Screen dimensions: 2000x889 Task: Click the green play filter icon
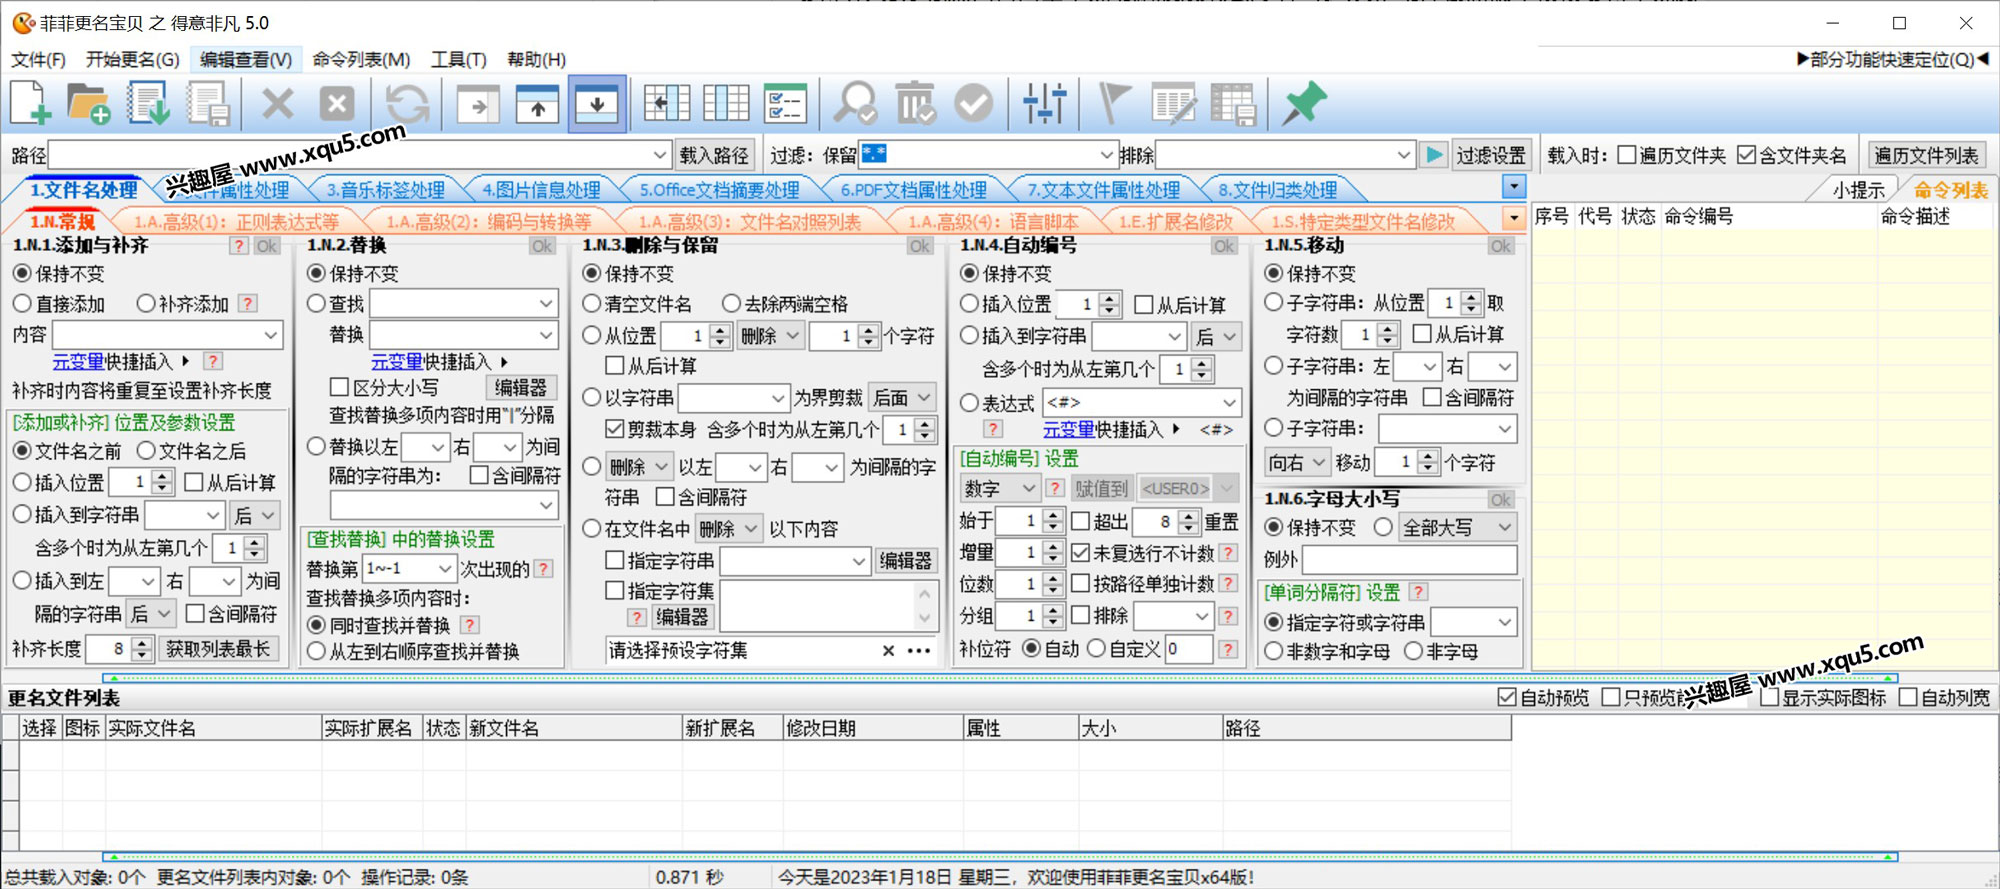pyautogui.click(x=1434, y=155)
